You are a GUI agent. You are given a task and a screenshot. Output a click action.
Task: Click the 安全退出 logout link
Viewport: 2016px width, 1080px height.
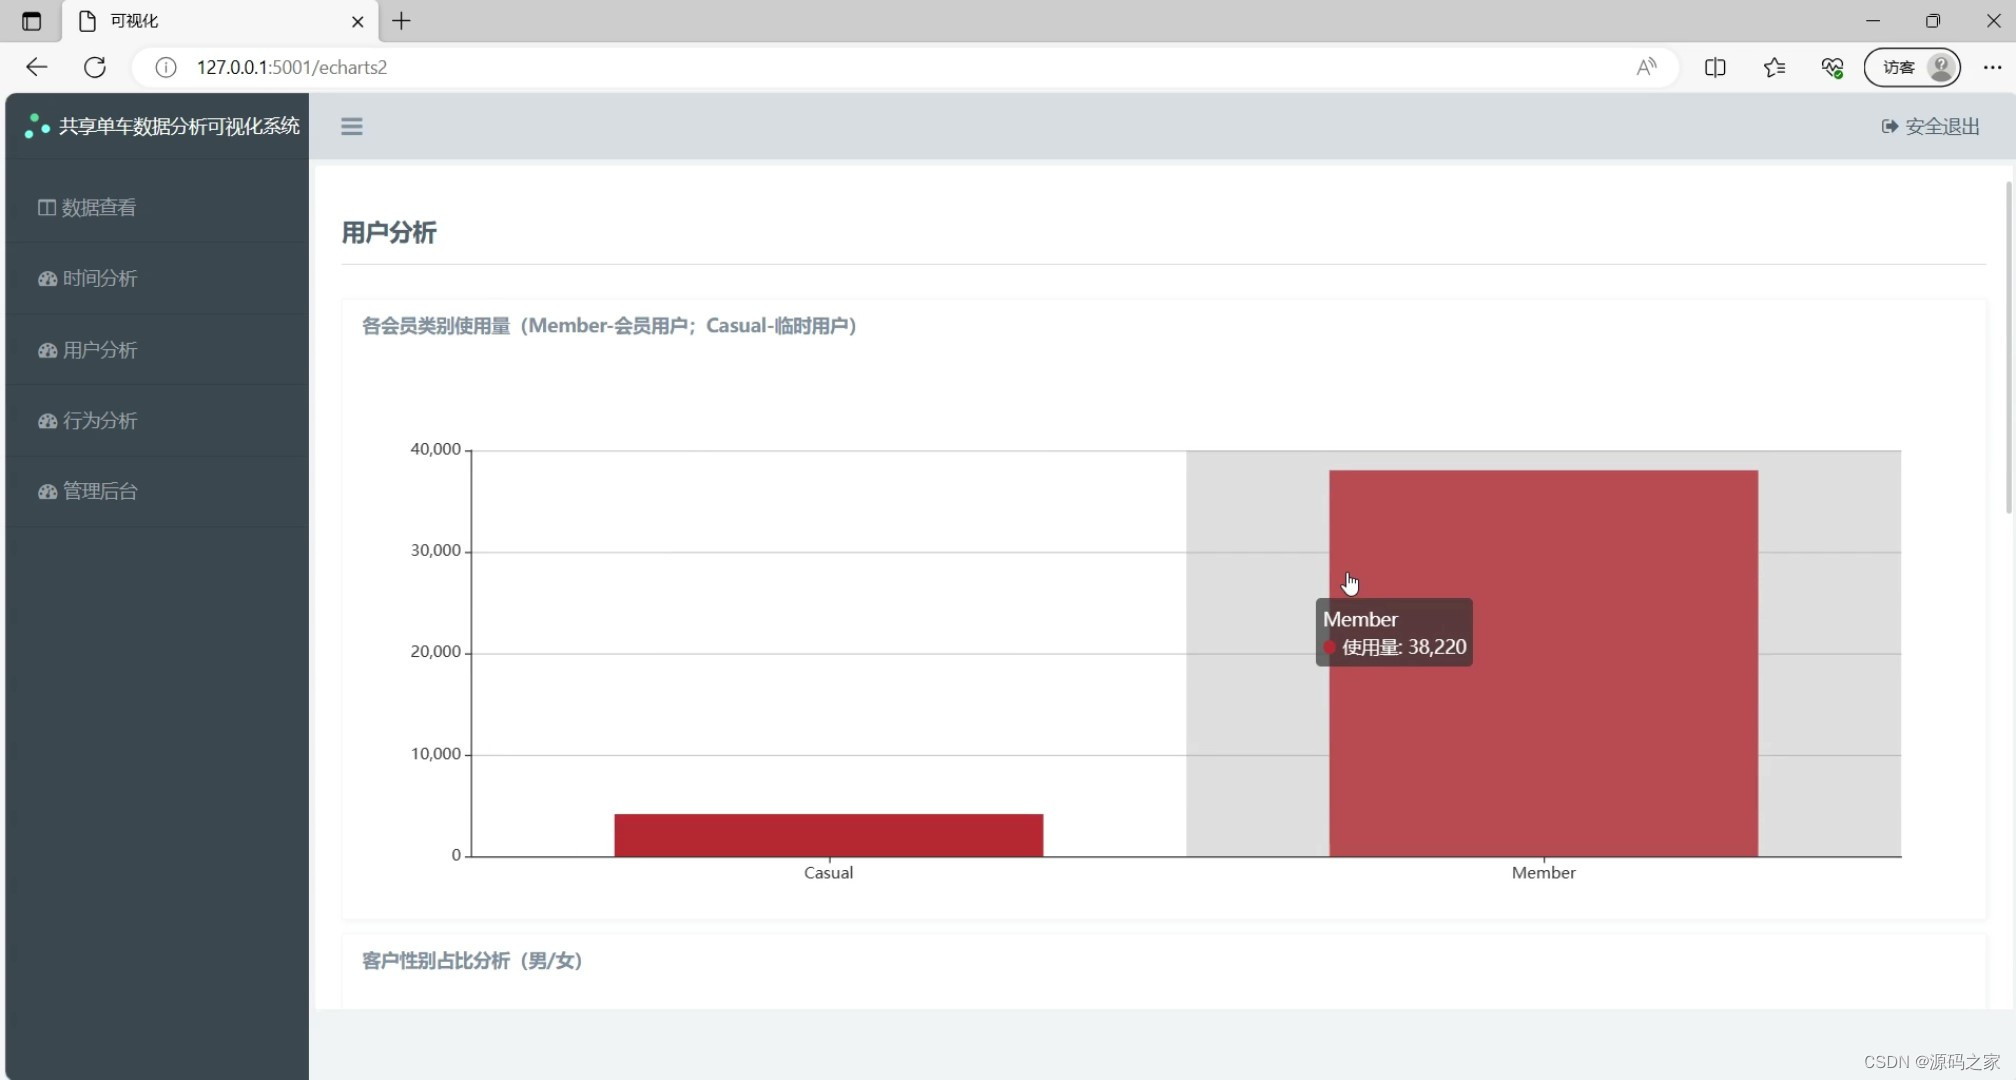(x=1930, y=126)
